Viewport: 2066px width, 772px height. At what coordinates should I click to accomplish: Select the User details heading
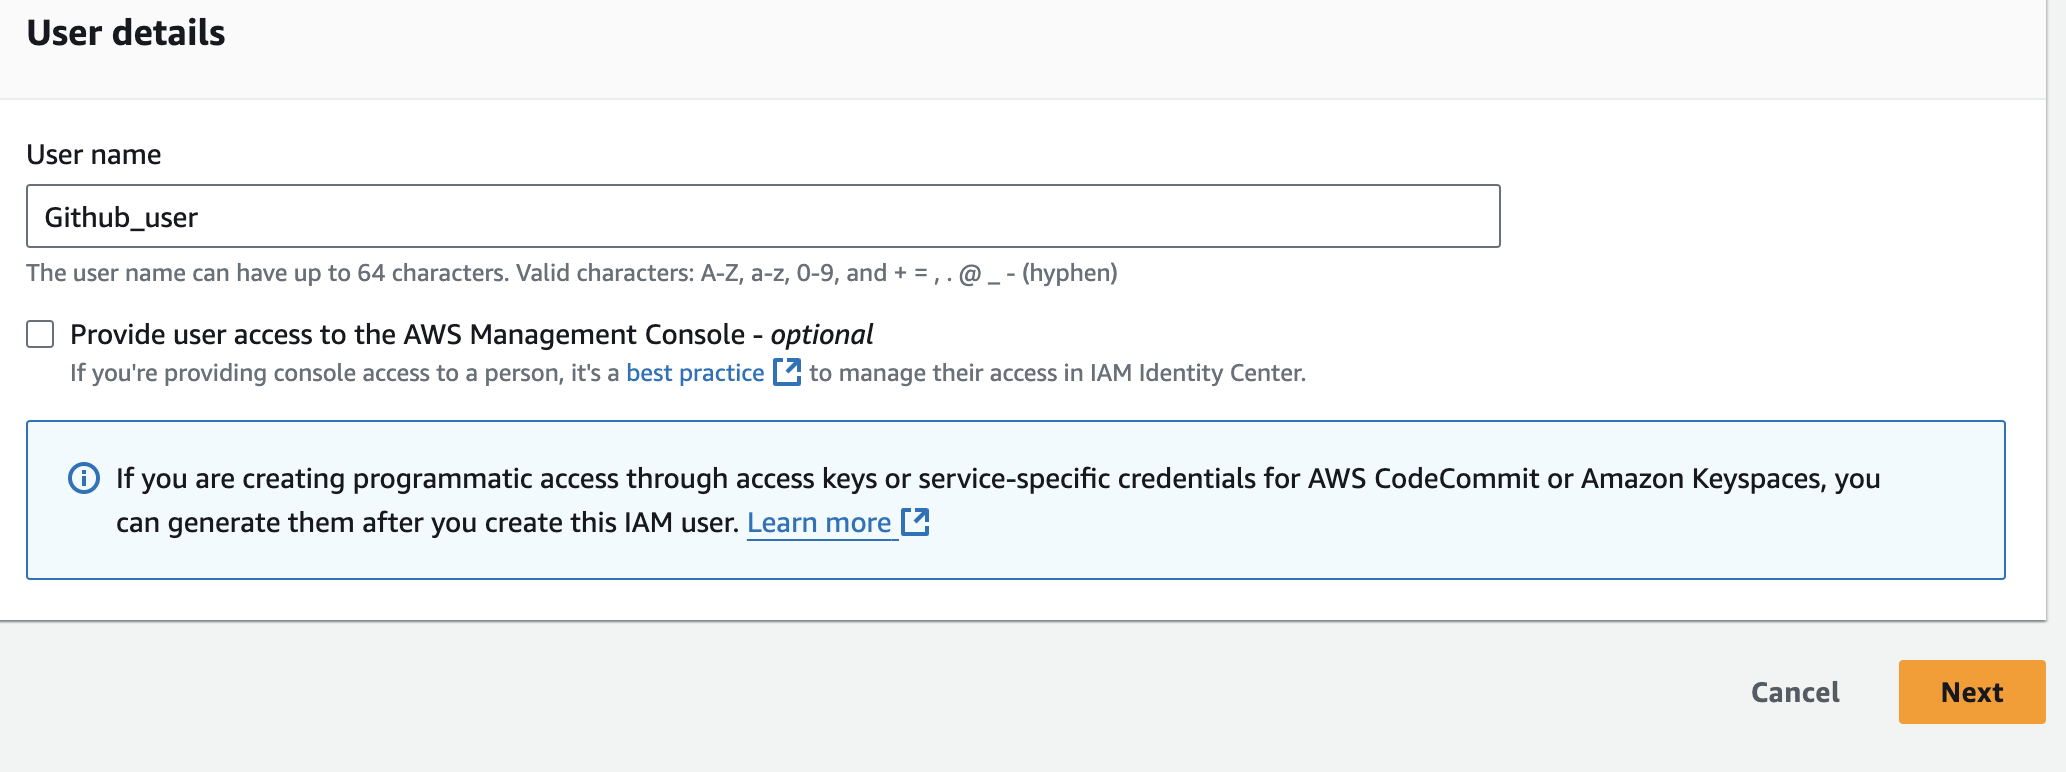tap(126, 33)
